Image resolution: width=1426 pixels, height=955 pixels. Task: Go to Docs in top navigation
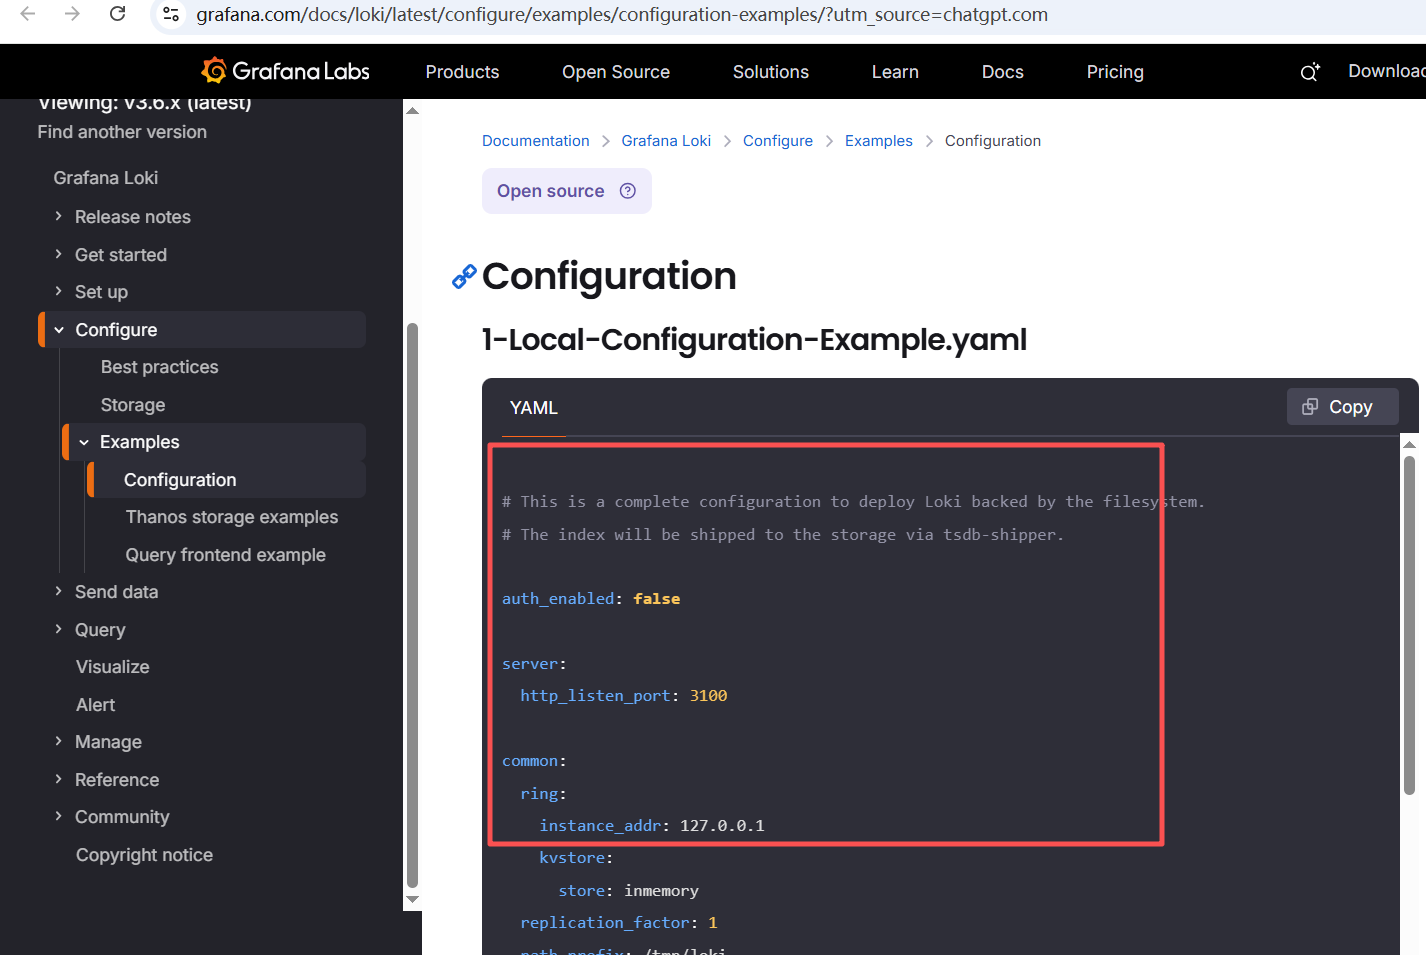[x=1003, y=72]
